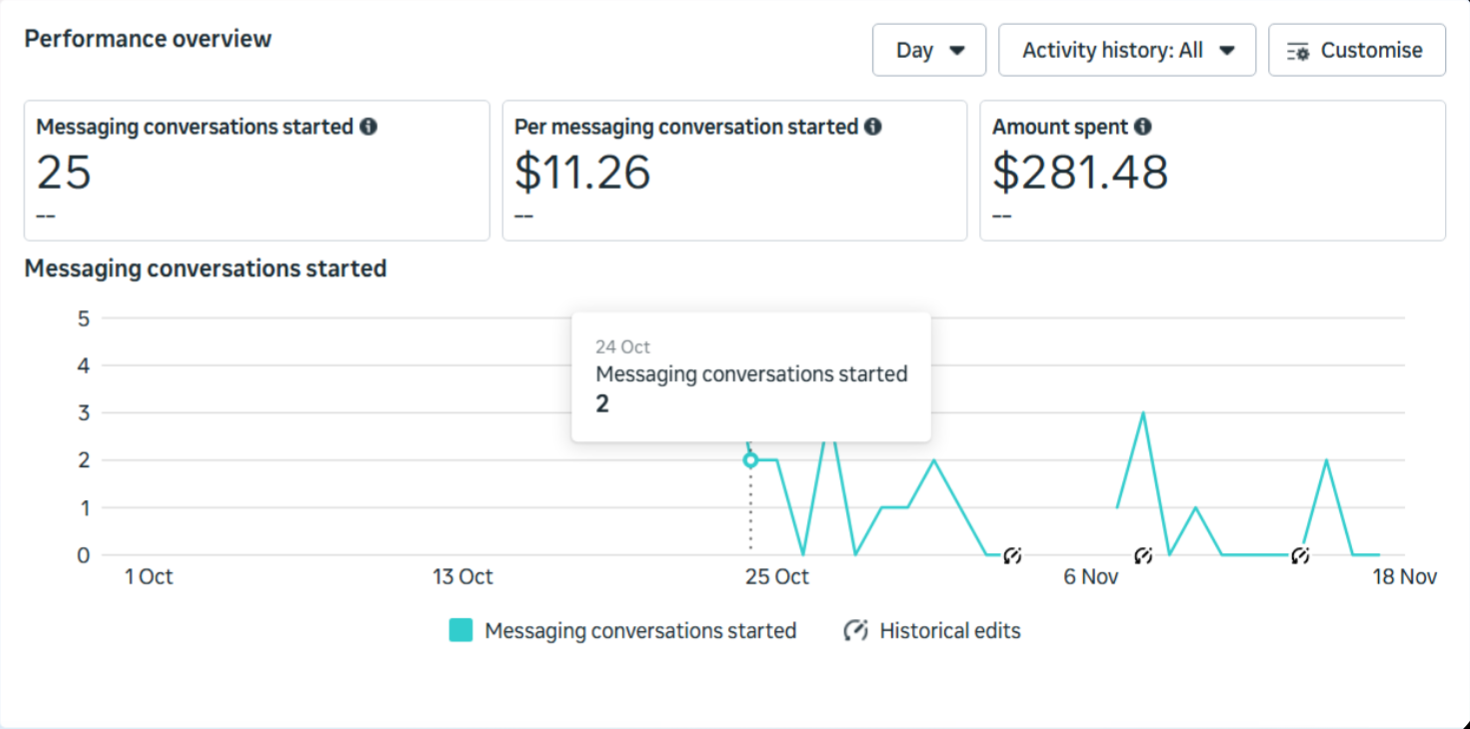Toggle Messaging conversations started legend label
This screenshot has height=729, width=1470.
(x=640, y=631)
